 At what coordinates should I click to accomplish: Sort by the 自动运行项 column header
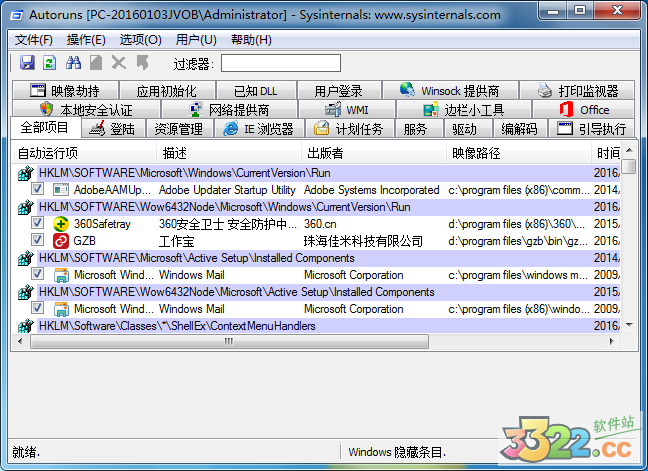[x=84, y=153]
